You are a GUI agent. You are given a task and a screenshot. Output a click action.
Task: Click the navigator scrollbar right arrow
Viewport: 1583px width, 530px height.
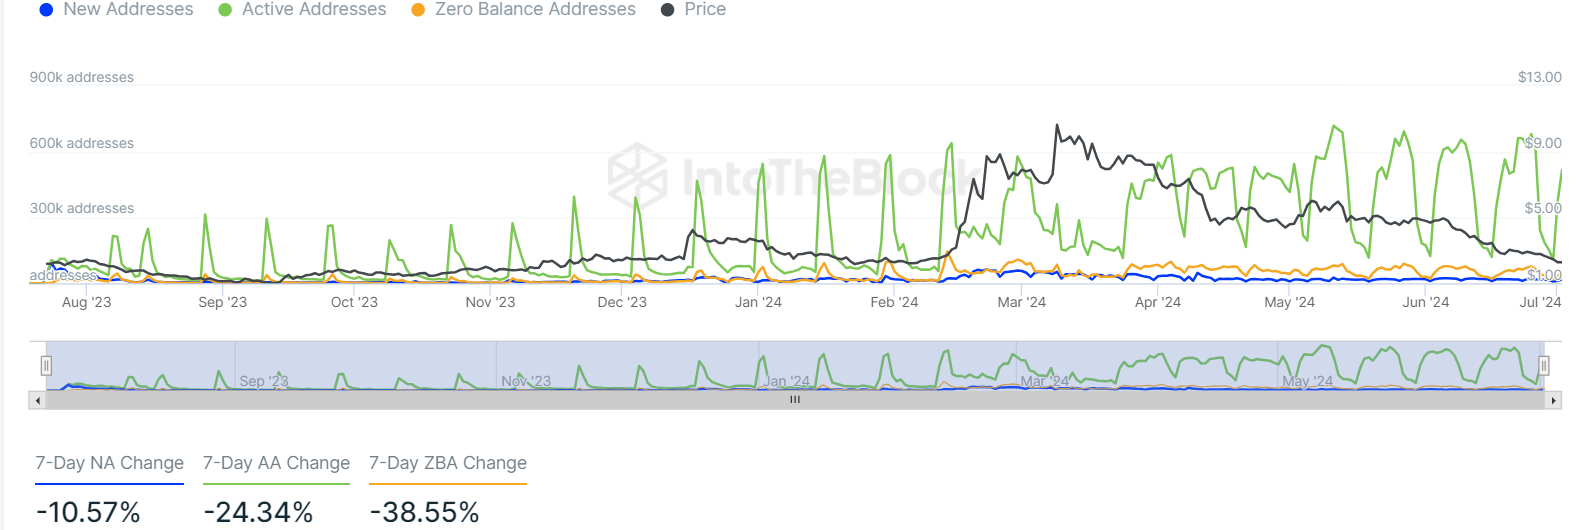[1553, 400]
